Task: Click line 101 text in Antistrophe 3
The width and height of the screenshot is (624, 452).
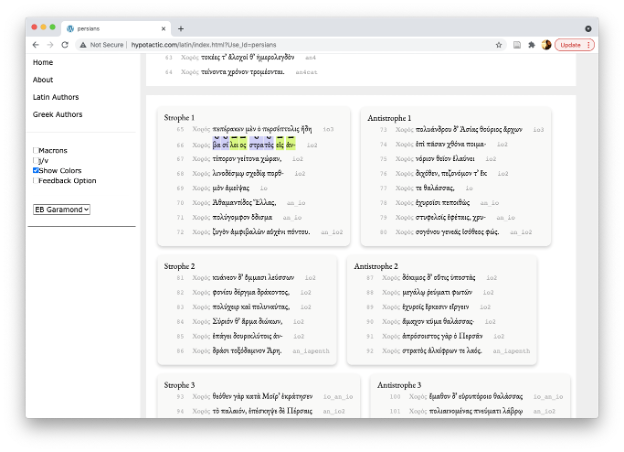Action: click(476, 411)
